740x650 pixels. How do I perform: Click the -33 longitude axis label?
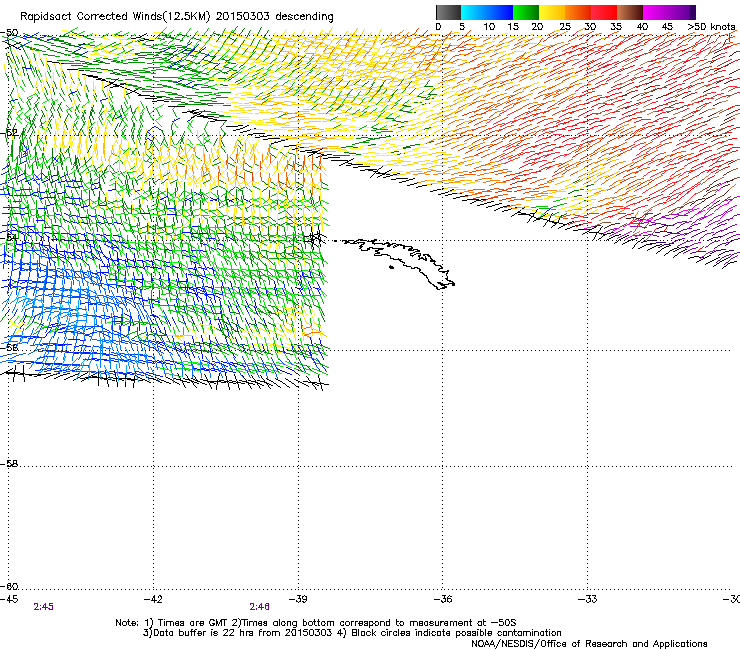click(x=588, y=599)
